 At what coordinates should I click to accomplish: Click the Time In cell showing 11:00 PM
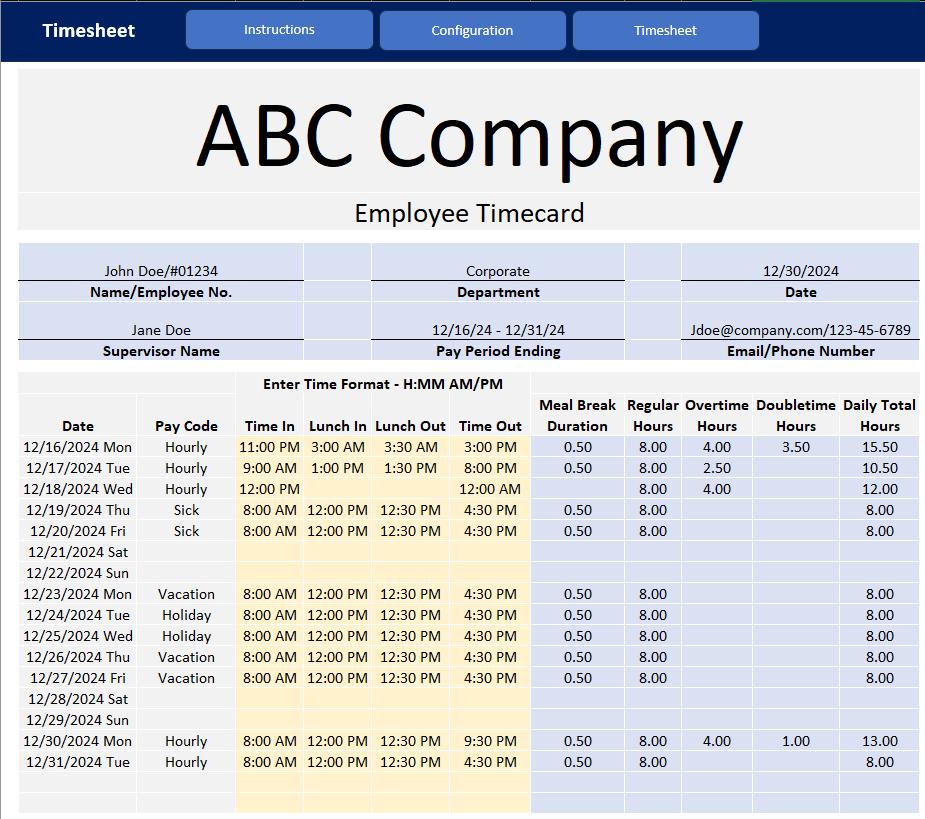tap(269, 447)
